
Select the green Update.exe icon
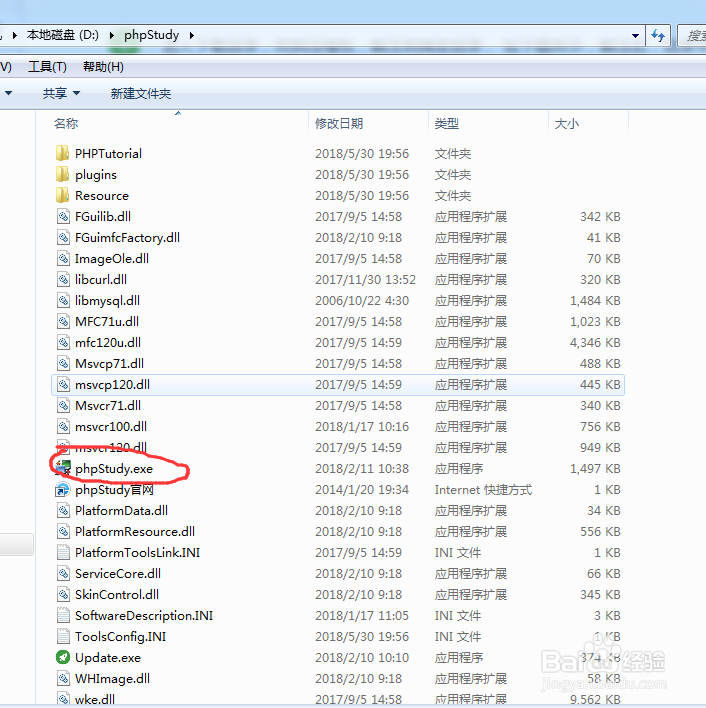click(63, 657)
